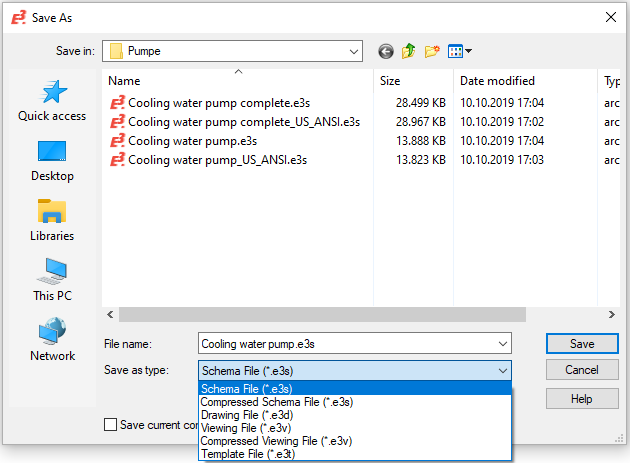Image resolution: width=630 pixels, height=463 pixels.
Task: Go up one folder level
Action: pyautogui.click(x=409, y=51)
